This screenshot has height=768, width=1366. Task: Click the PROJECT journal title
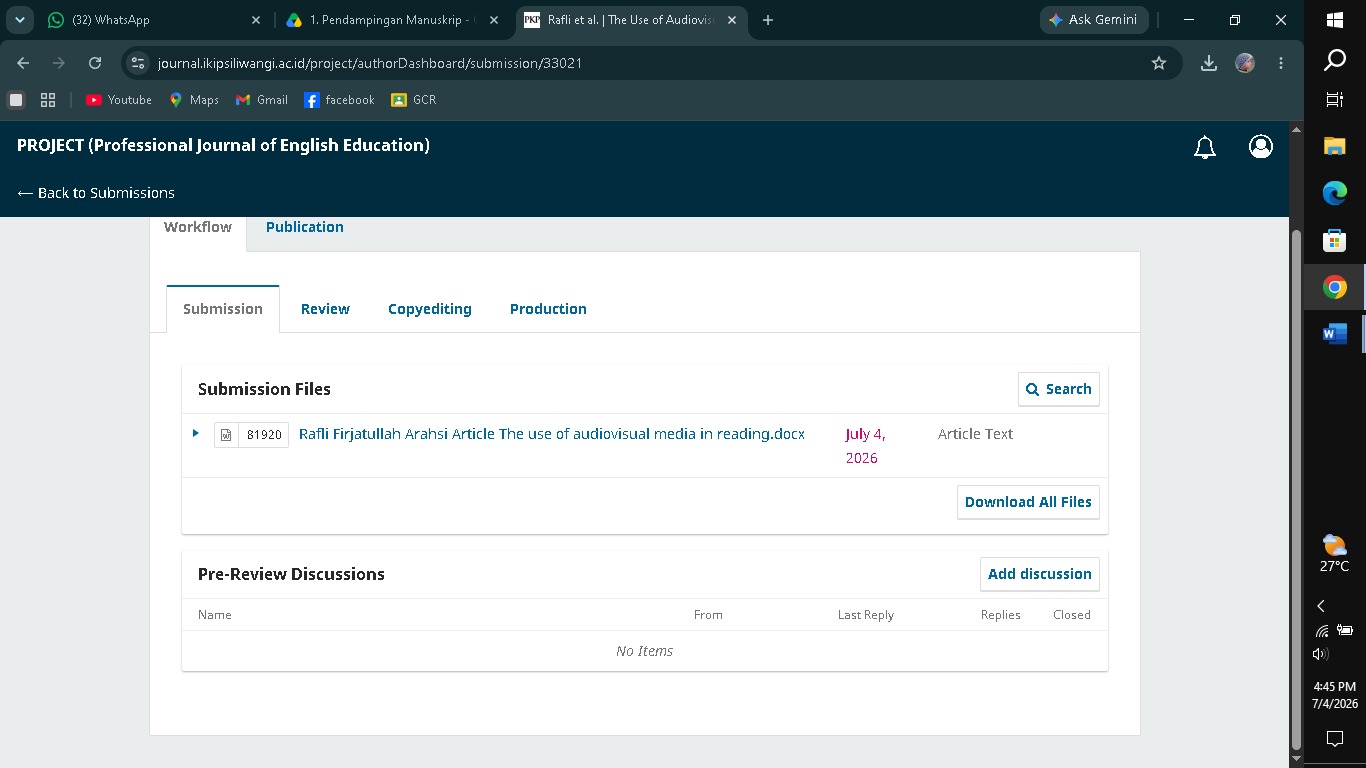224,145
